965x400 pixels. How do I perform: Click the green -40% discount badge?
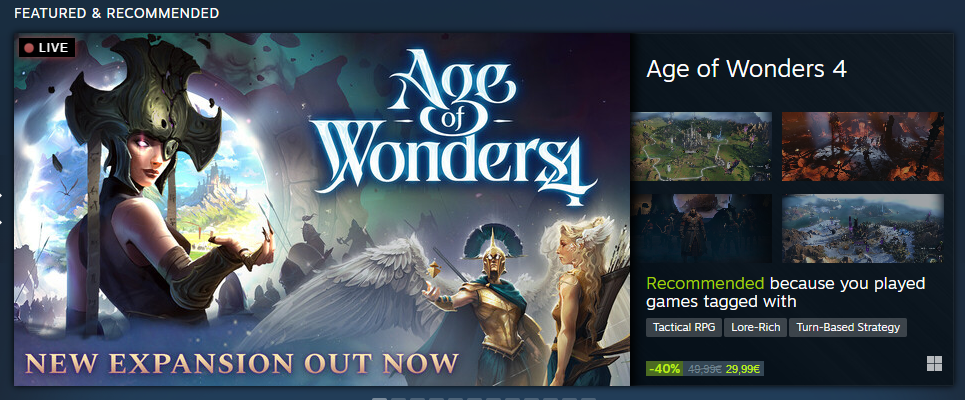[665, 369]
